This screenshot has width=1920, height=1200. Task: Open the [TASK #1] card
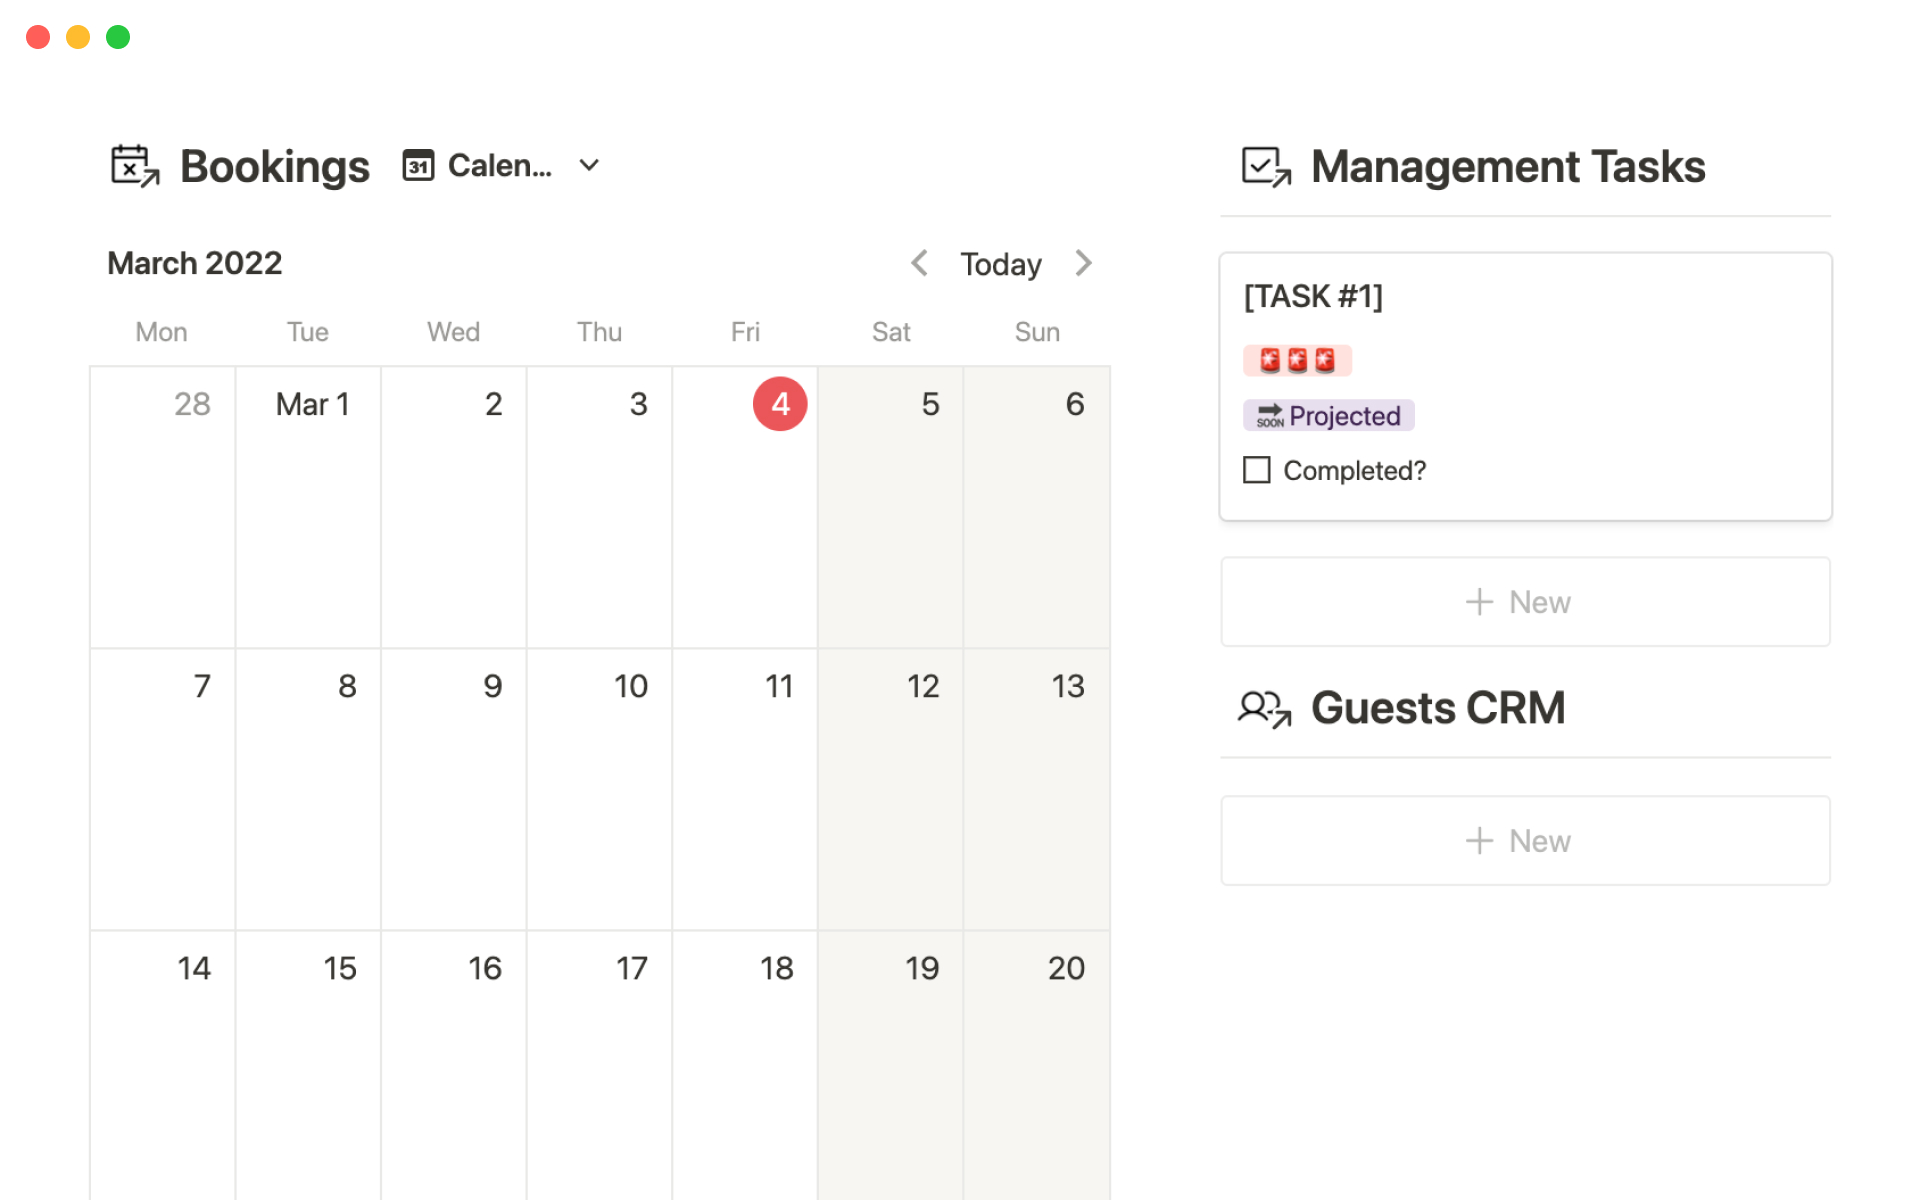pos(1313,297)
